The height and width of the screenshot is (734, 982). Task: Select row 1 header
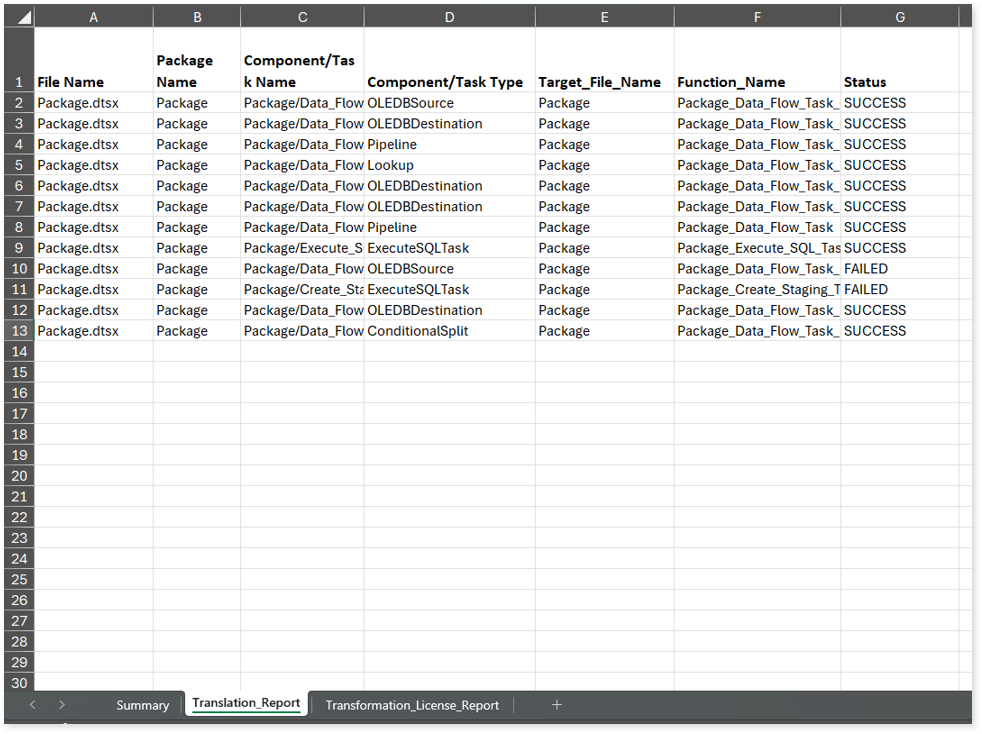[18, 82]
